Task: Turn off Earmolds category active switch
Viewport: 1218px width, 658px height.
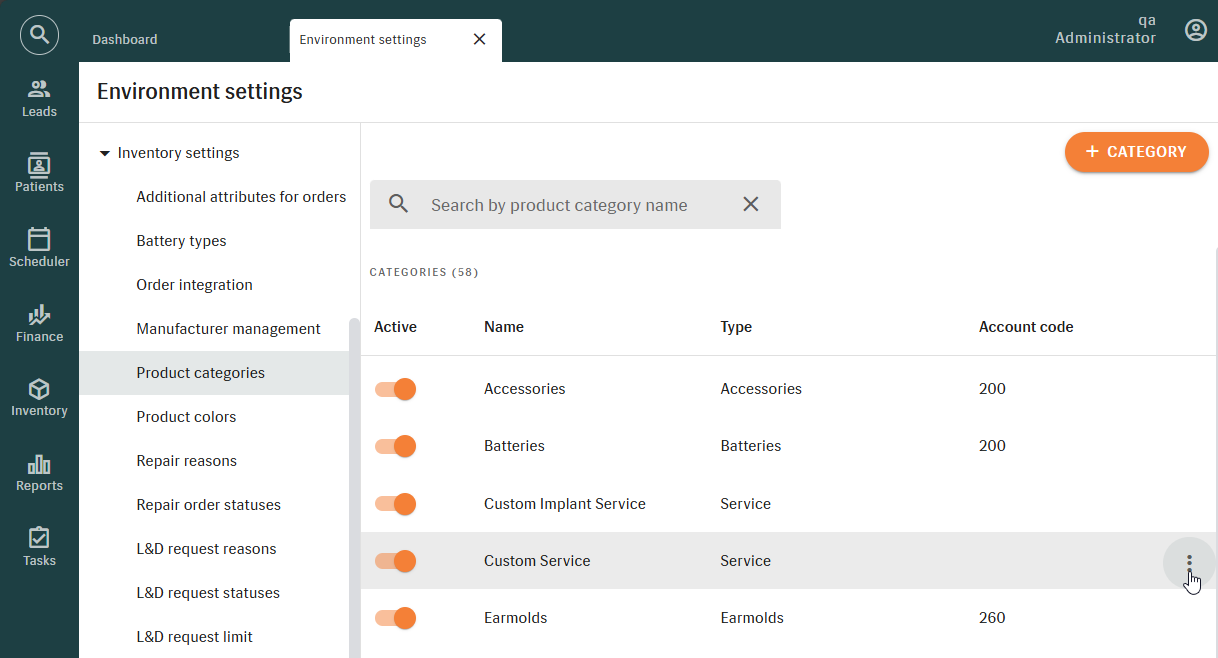Action: click(x=395, y=618)
